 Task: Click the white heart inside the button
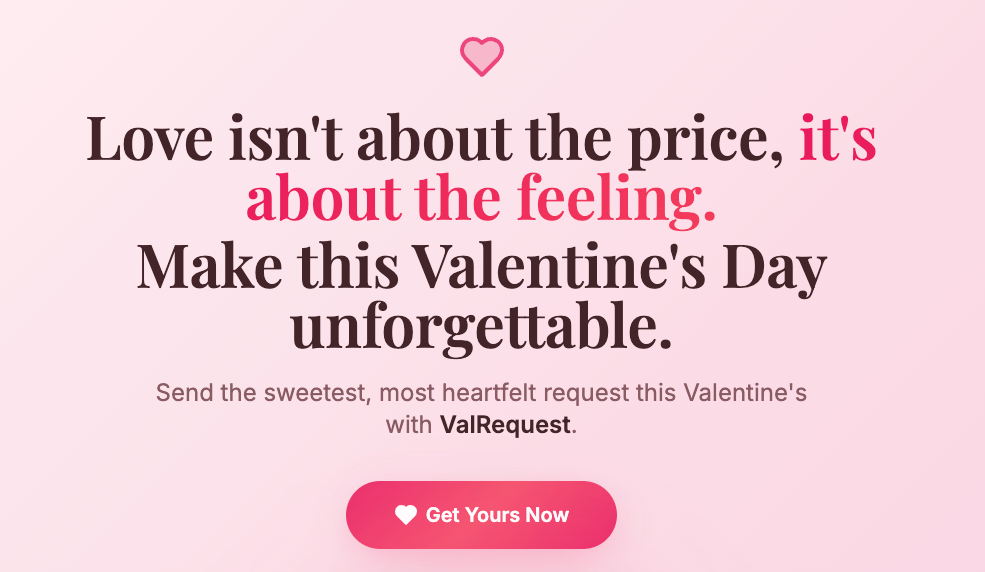click(x=405, y=515)
